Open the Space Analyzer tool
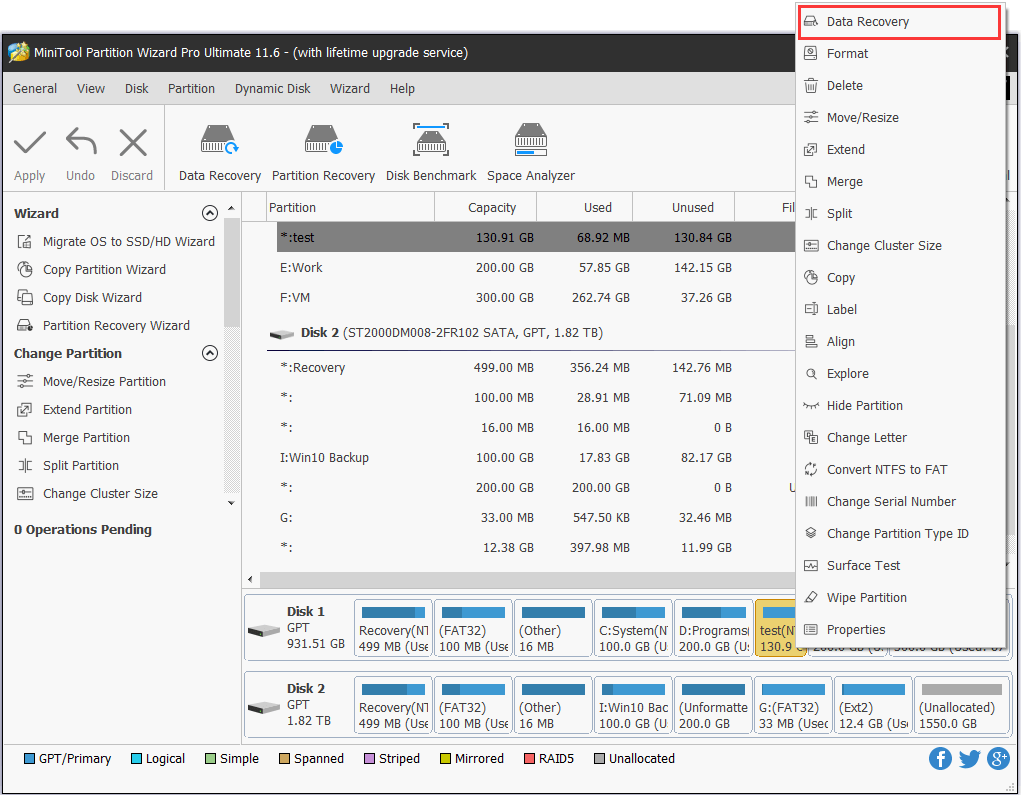This screenshot has height=795, width=1021. click(531, 153)
